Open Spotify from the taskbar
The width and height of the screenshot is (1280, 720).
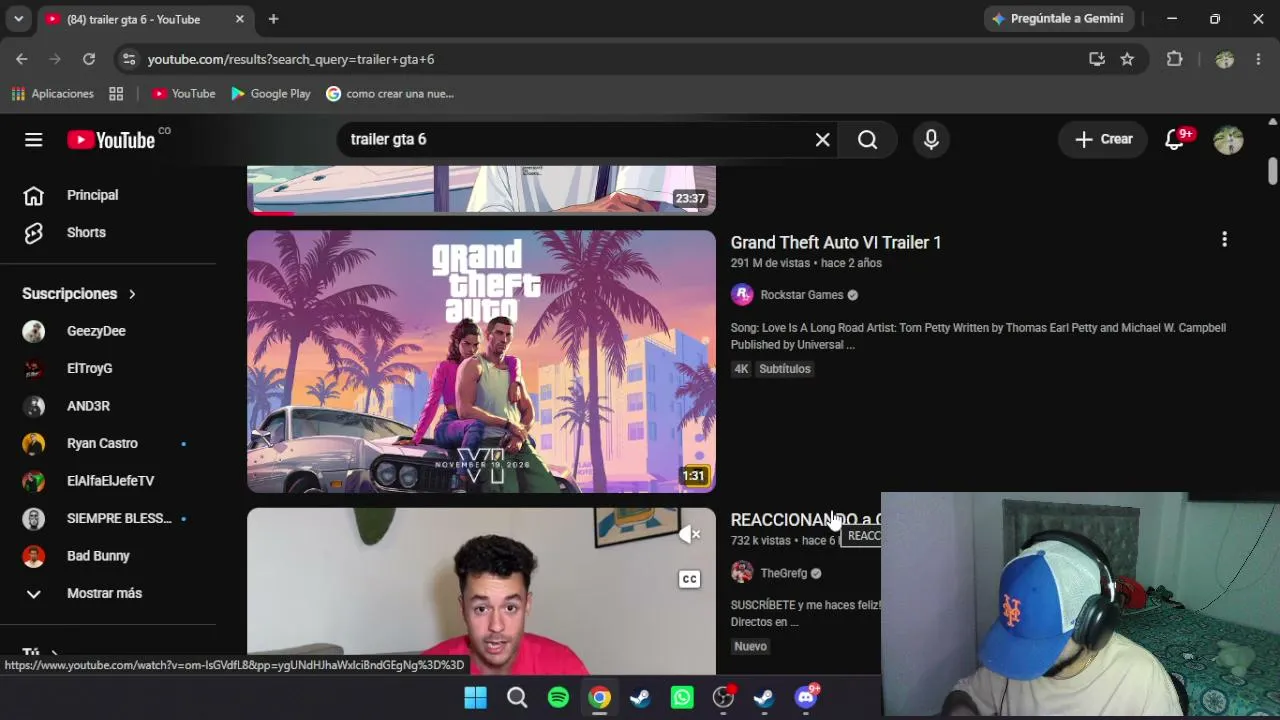pyautogui.click(x=558, y=697)
